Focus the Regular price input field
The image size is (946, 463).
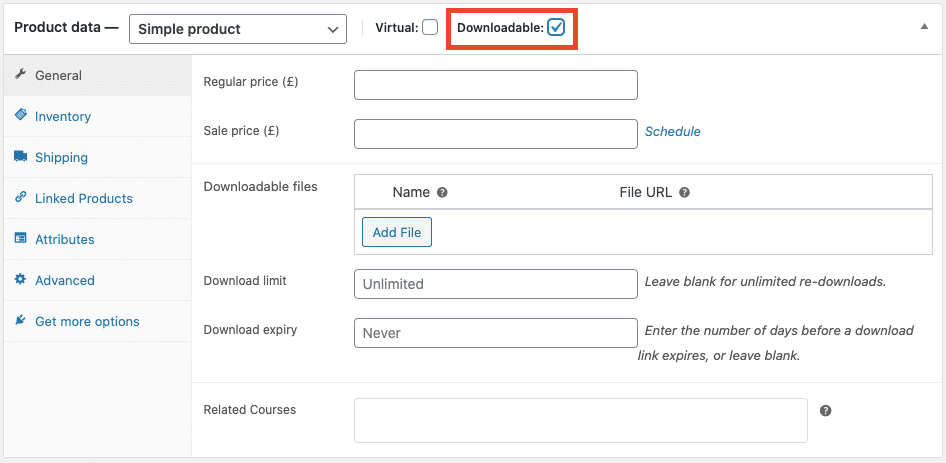tap(496, 85)
